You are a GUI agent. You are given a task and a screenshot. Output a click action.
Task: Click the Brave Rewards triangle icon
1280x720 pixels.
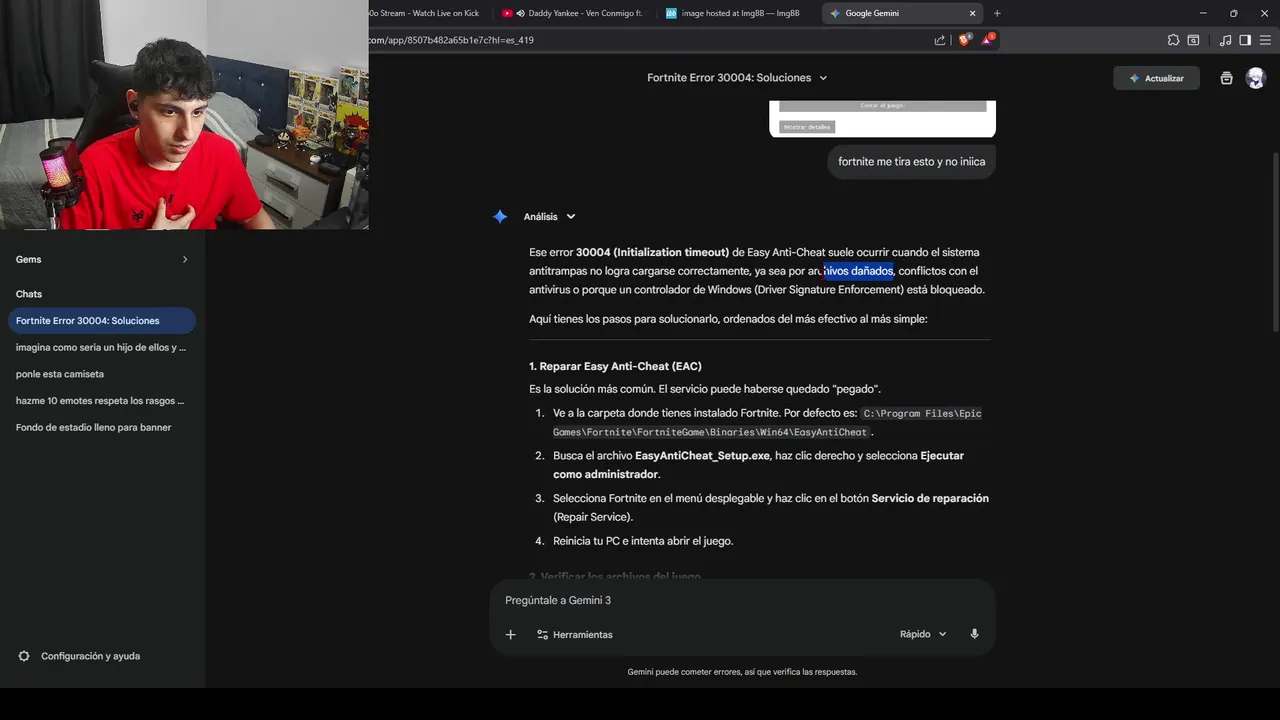click(988, 40)
